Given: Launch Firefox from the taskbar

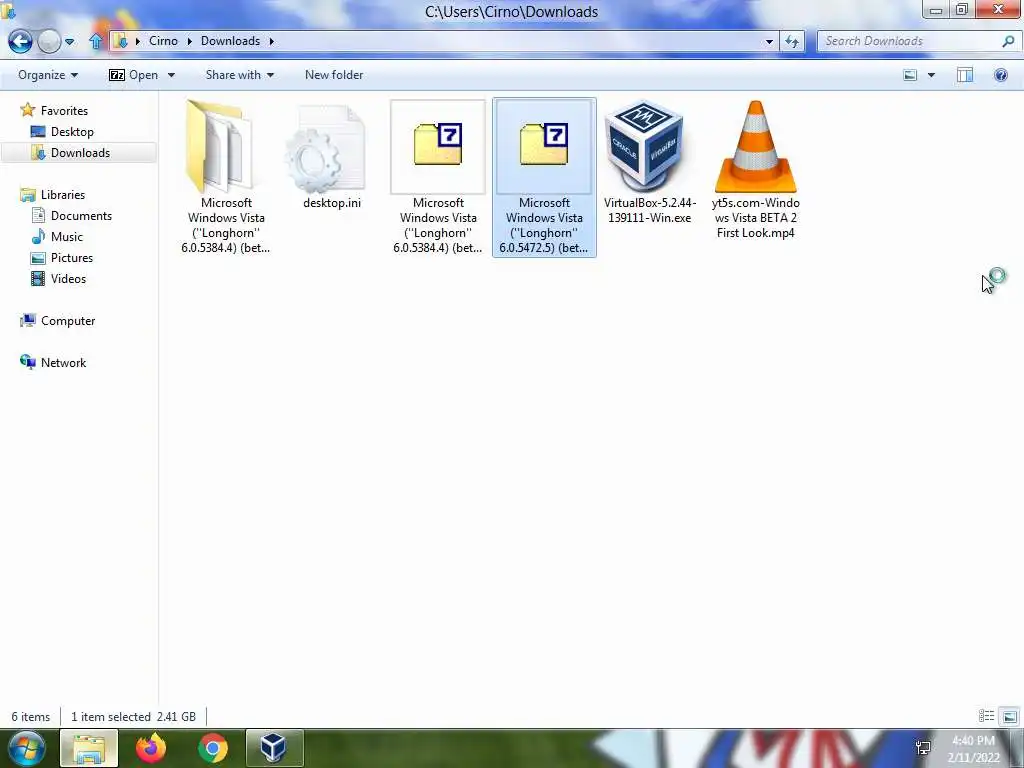Looking at the screenshot, I should tap(151, 748).
